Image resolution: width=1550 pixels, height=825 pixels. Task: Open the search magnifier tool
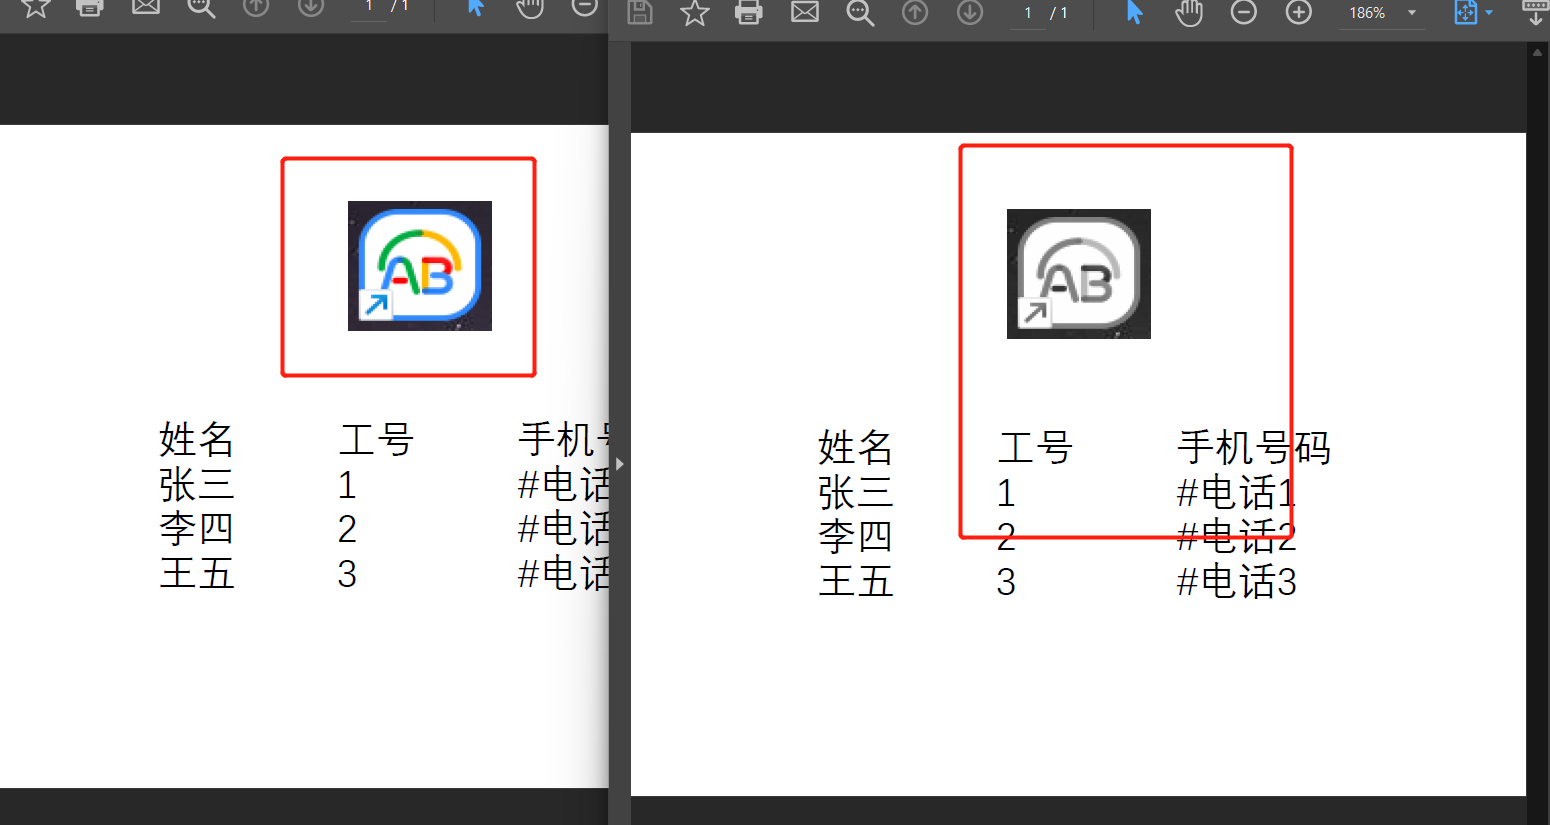860,13
